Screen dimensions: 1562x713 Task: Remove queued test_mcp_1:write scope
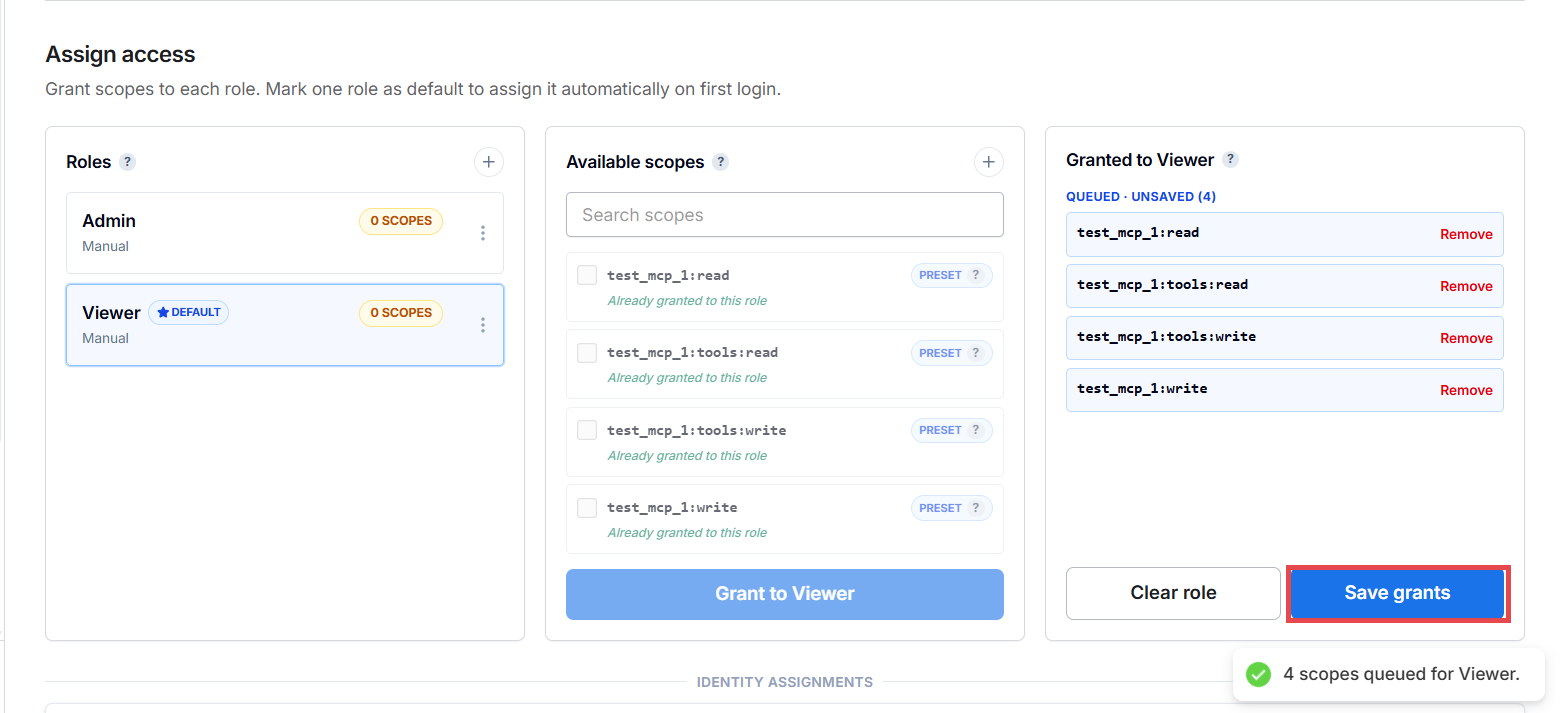coord(1466,390)
